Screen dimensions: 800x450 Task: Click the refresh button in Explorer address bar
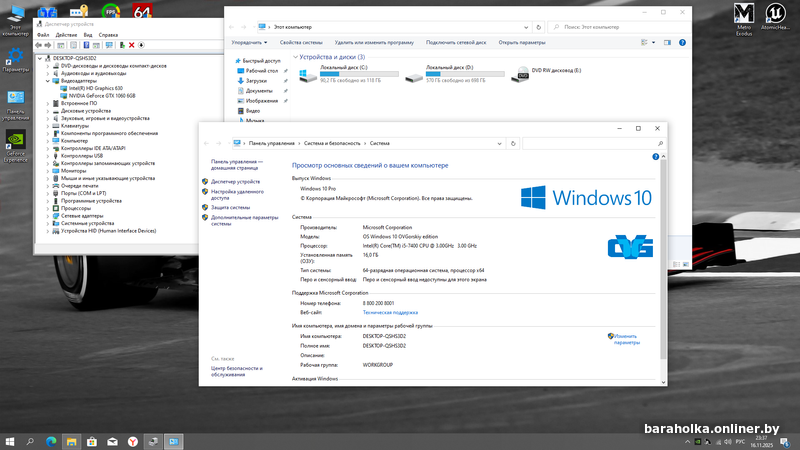(x=536, y=26)
